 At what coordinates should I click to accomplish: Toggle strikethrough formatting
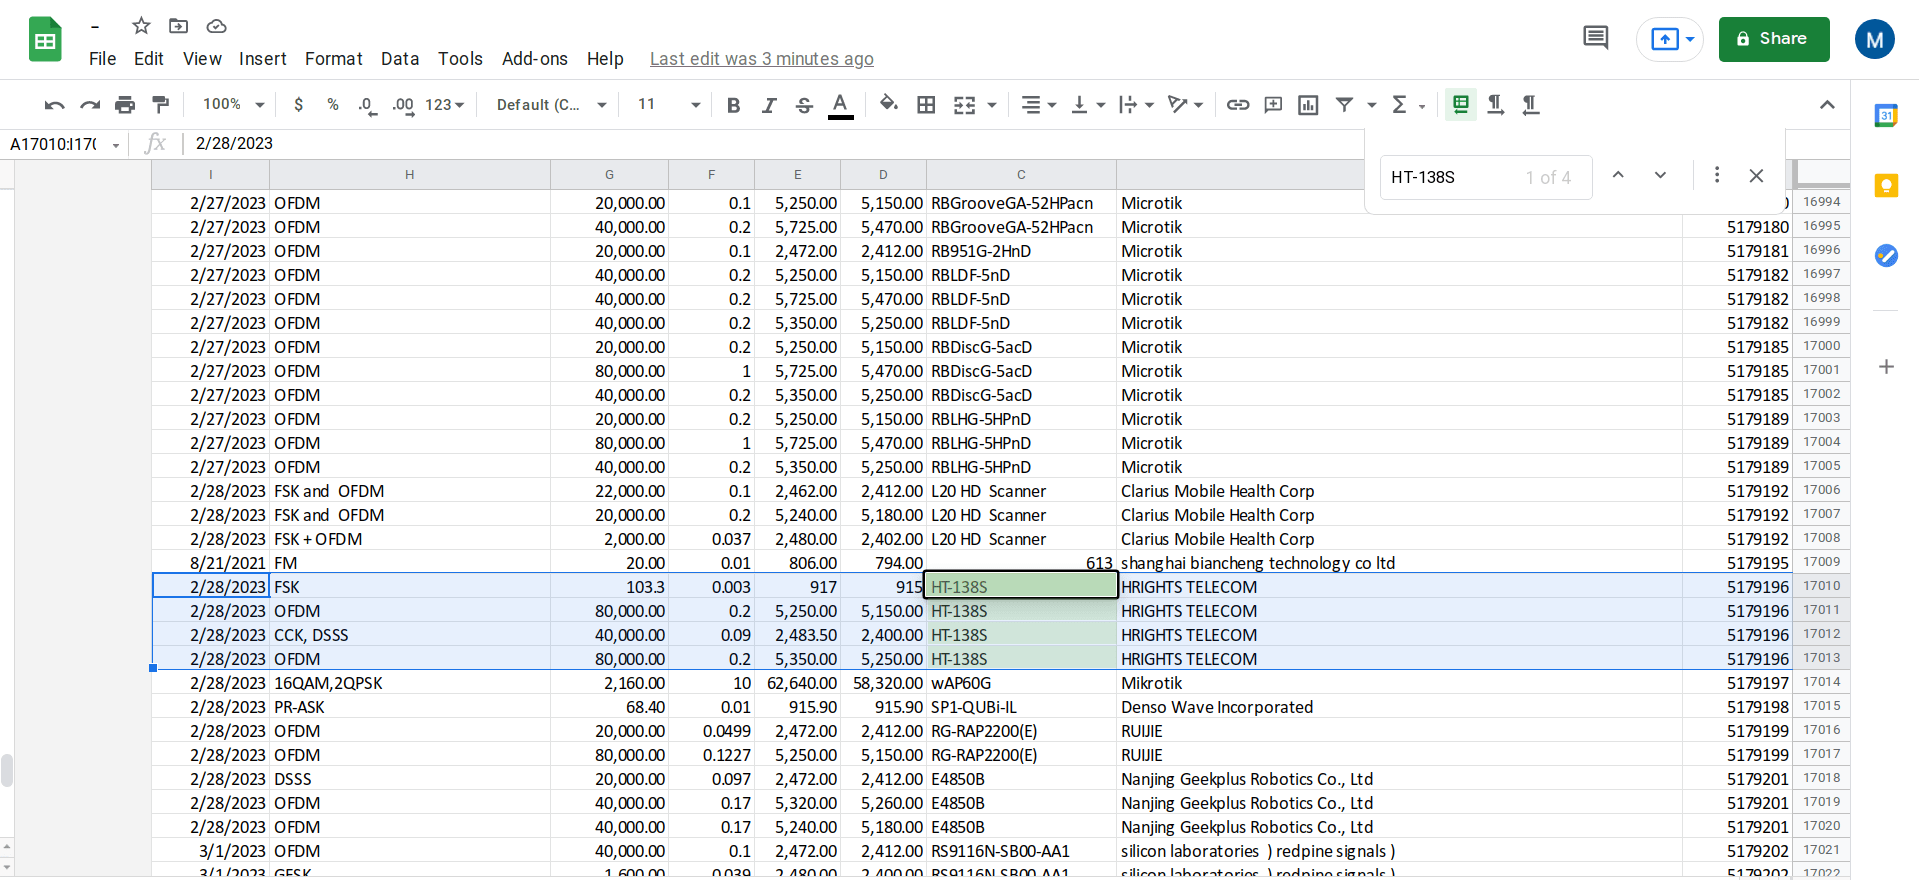pos(804,105)
